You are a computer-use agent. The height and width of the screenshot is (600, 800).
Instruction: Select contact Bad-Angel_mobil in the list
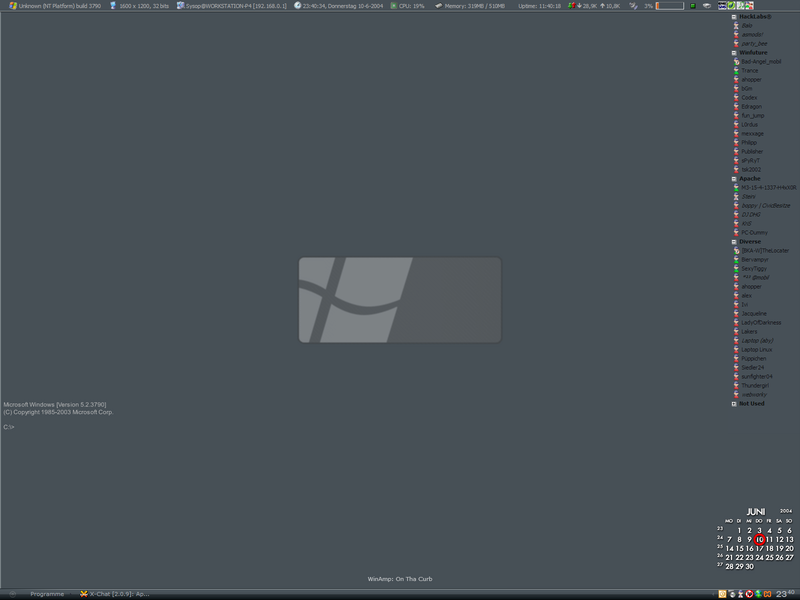coord(760,62)
